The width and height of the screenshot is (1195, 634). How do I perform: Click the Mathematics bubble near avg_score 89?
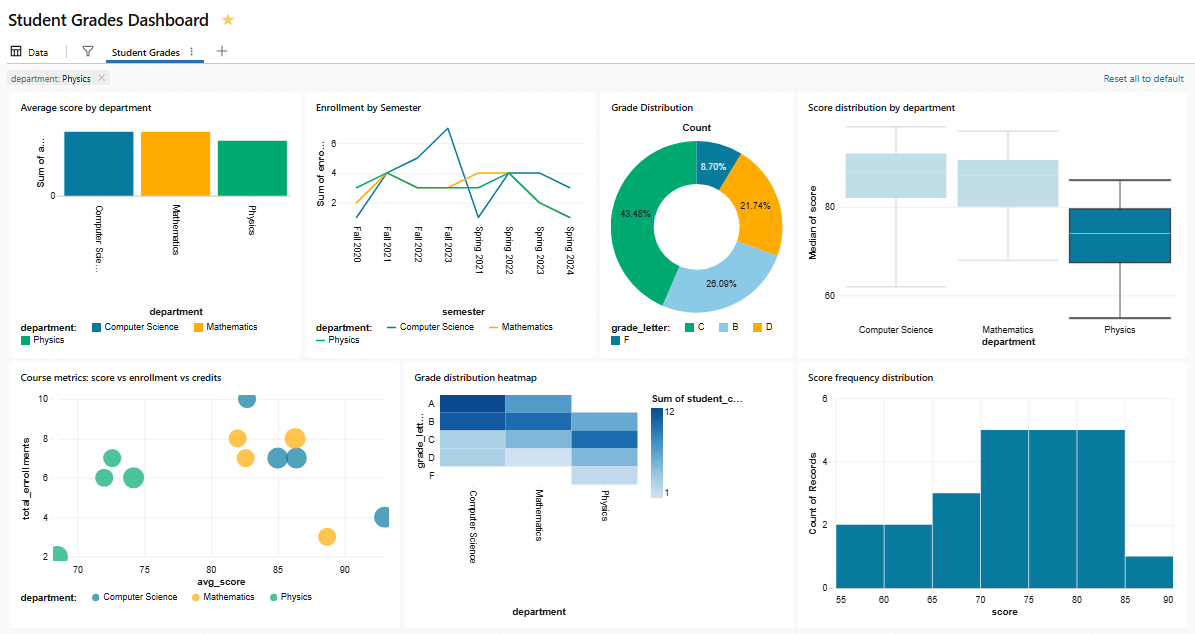pos(327,537)
